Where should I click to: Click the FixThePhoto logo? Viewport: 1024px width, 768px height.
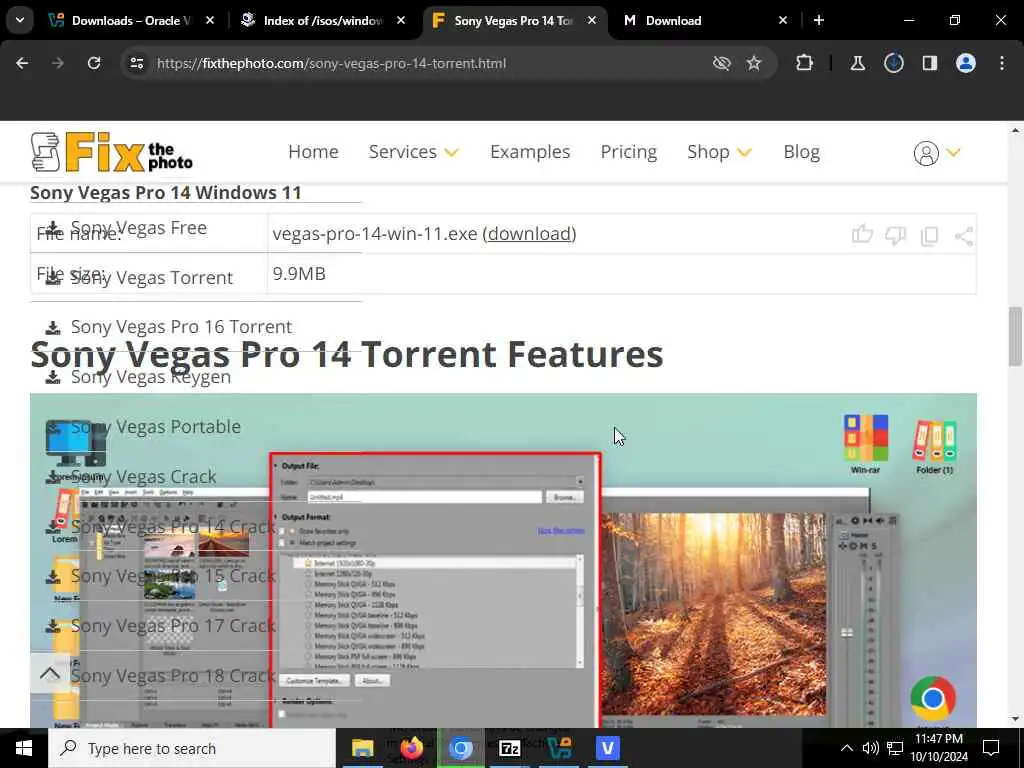click(x=112, y=152)
